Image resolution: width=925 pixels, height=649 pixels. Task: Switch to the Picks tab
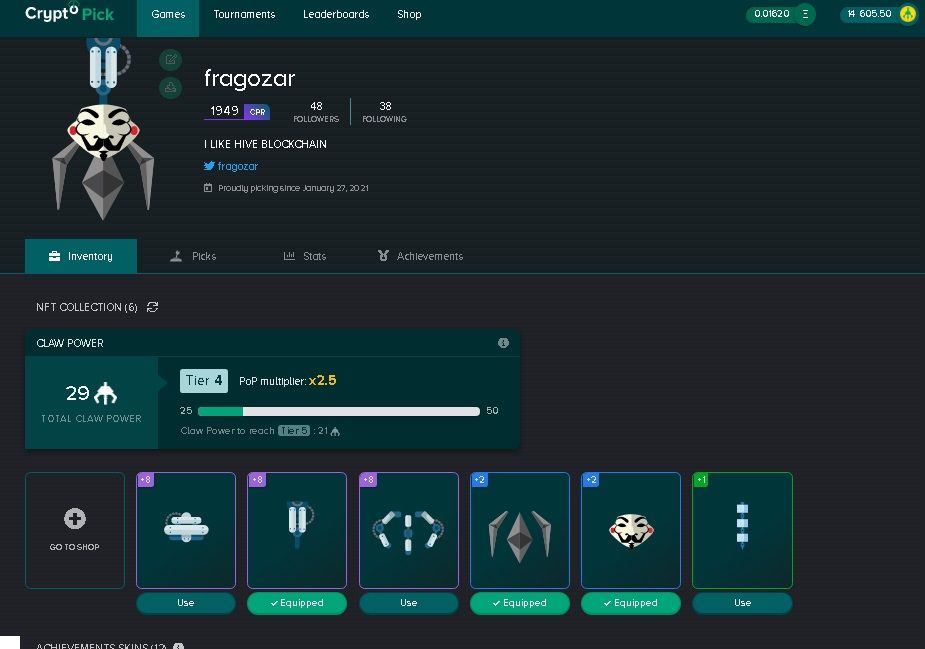[x=193, y=256]
